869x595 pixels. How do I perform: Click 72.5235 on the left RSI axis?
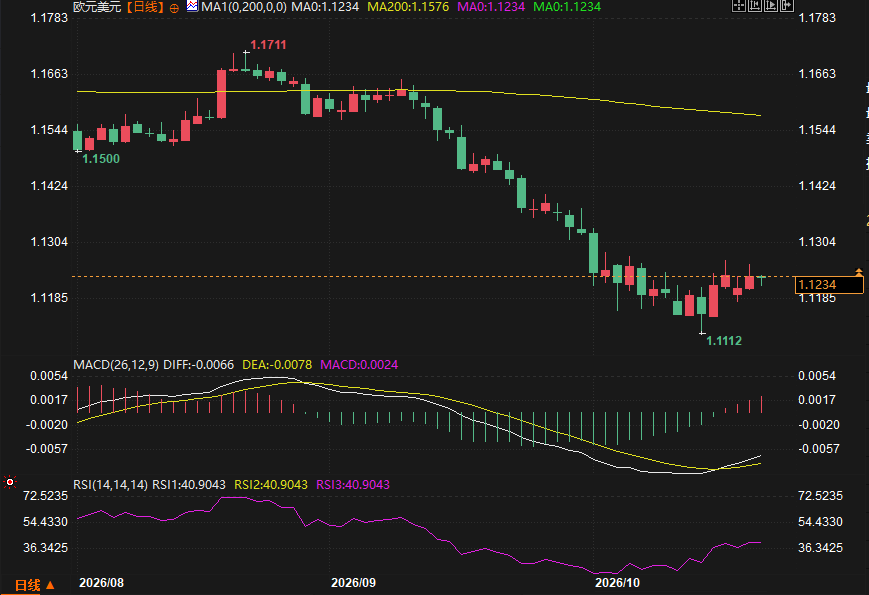pos(45,496)
